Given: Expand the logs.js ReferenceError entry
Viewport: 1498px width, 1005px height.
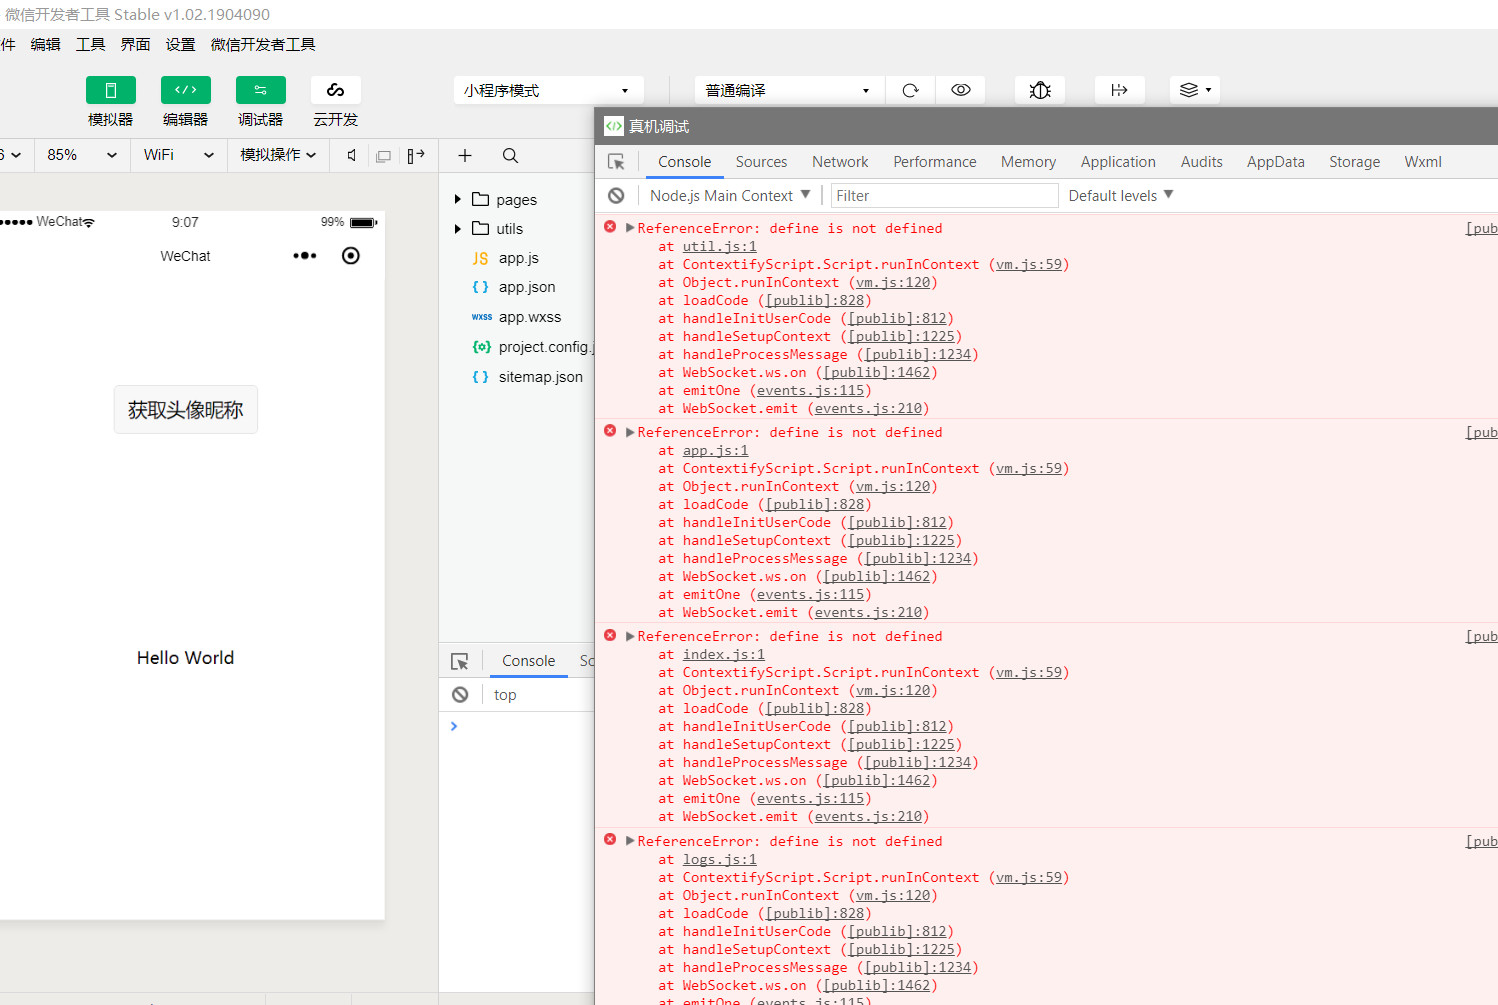Looking at the screenshot, I should point(630,841).
